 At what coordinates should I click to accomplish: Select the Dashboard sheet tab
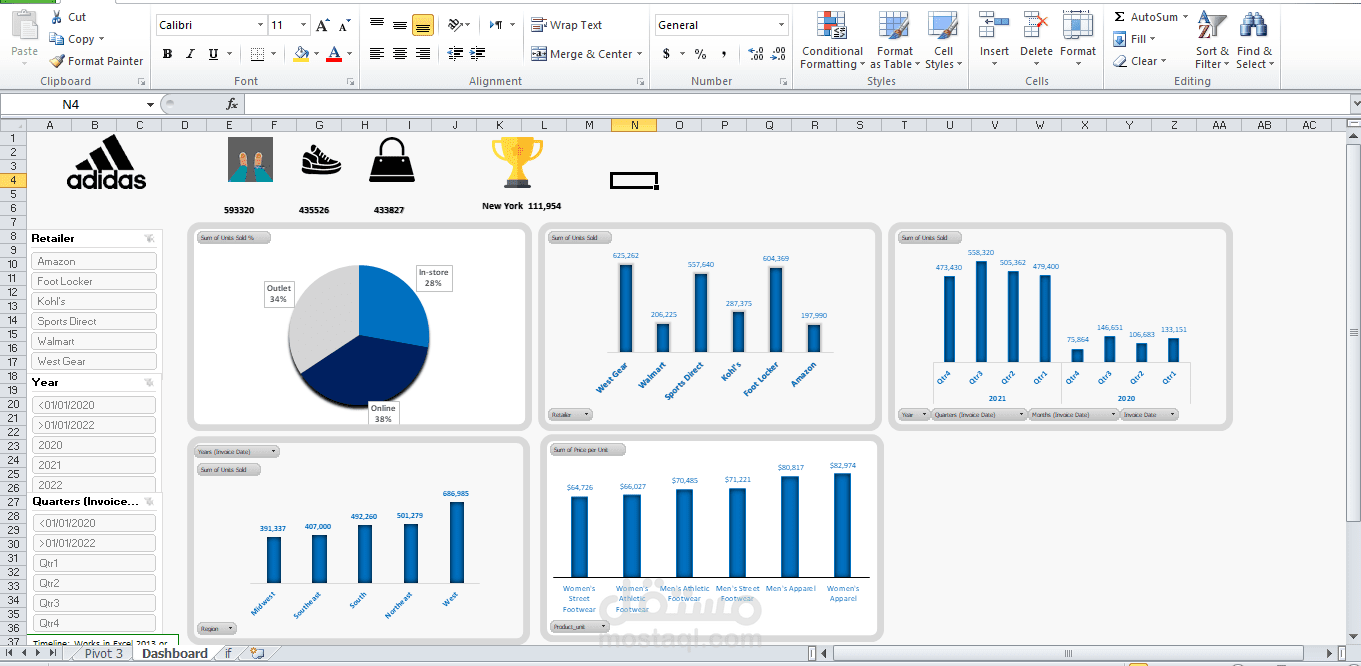coord(174,654)
